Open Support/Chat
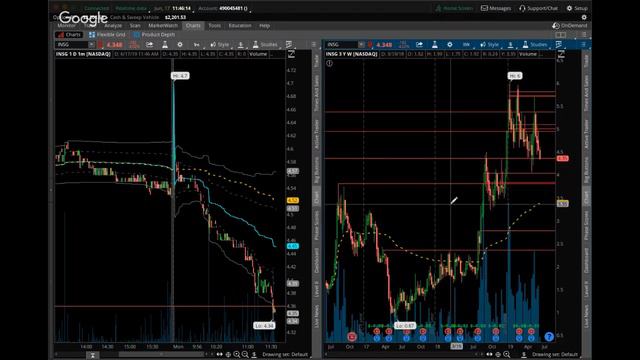Screen dimensions: 640x360 pyautogui.click(x=538, y=8)
